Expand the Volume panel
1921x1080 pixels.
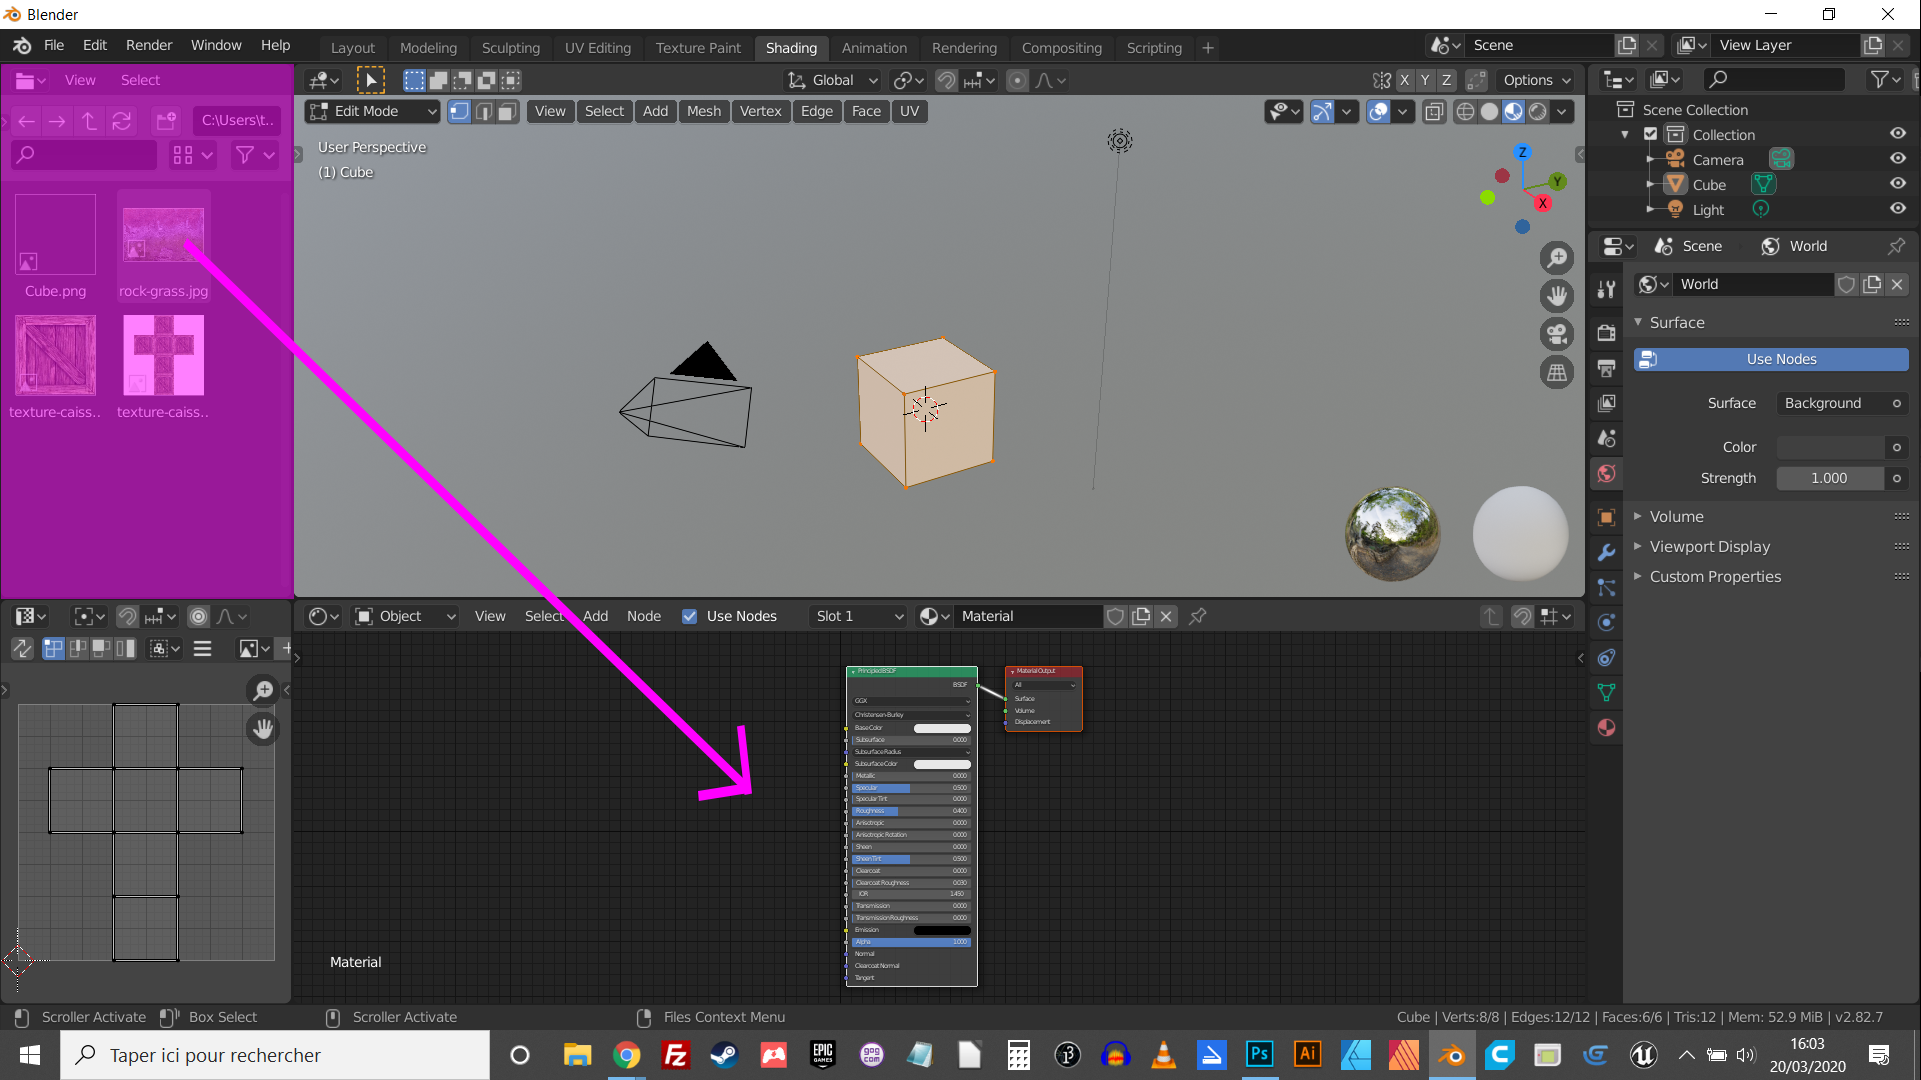(x=1676, y=516)
